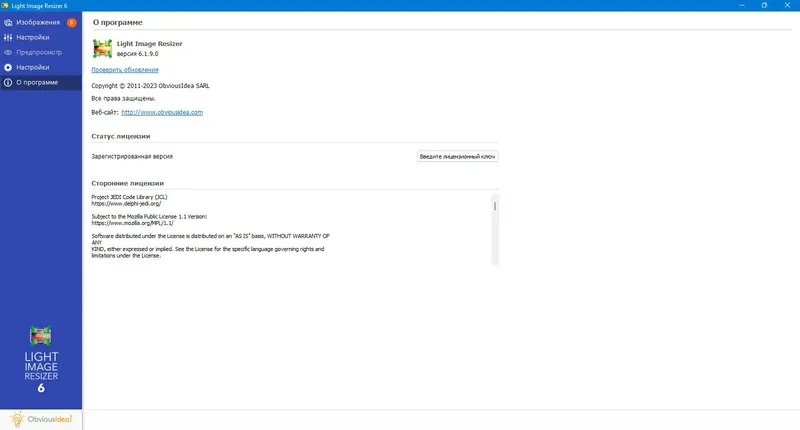Image resolution: width=800 pixels, height=430 pixels.
Task: Click the https://www.delphi-jedi.org/ text line
Action: 126,204
